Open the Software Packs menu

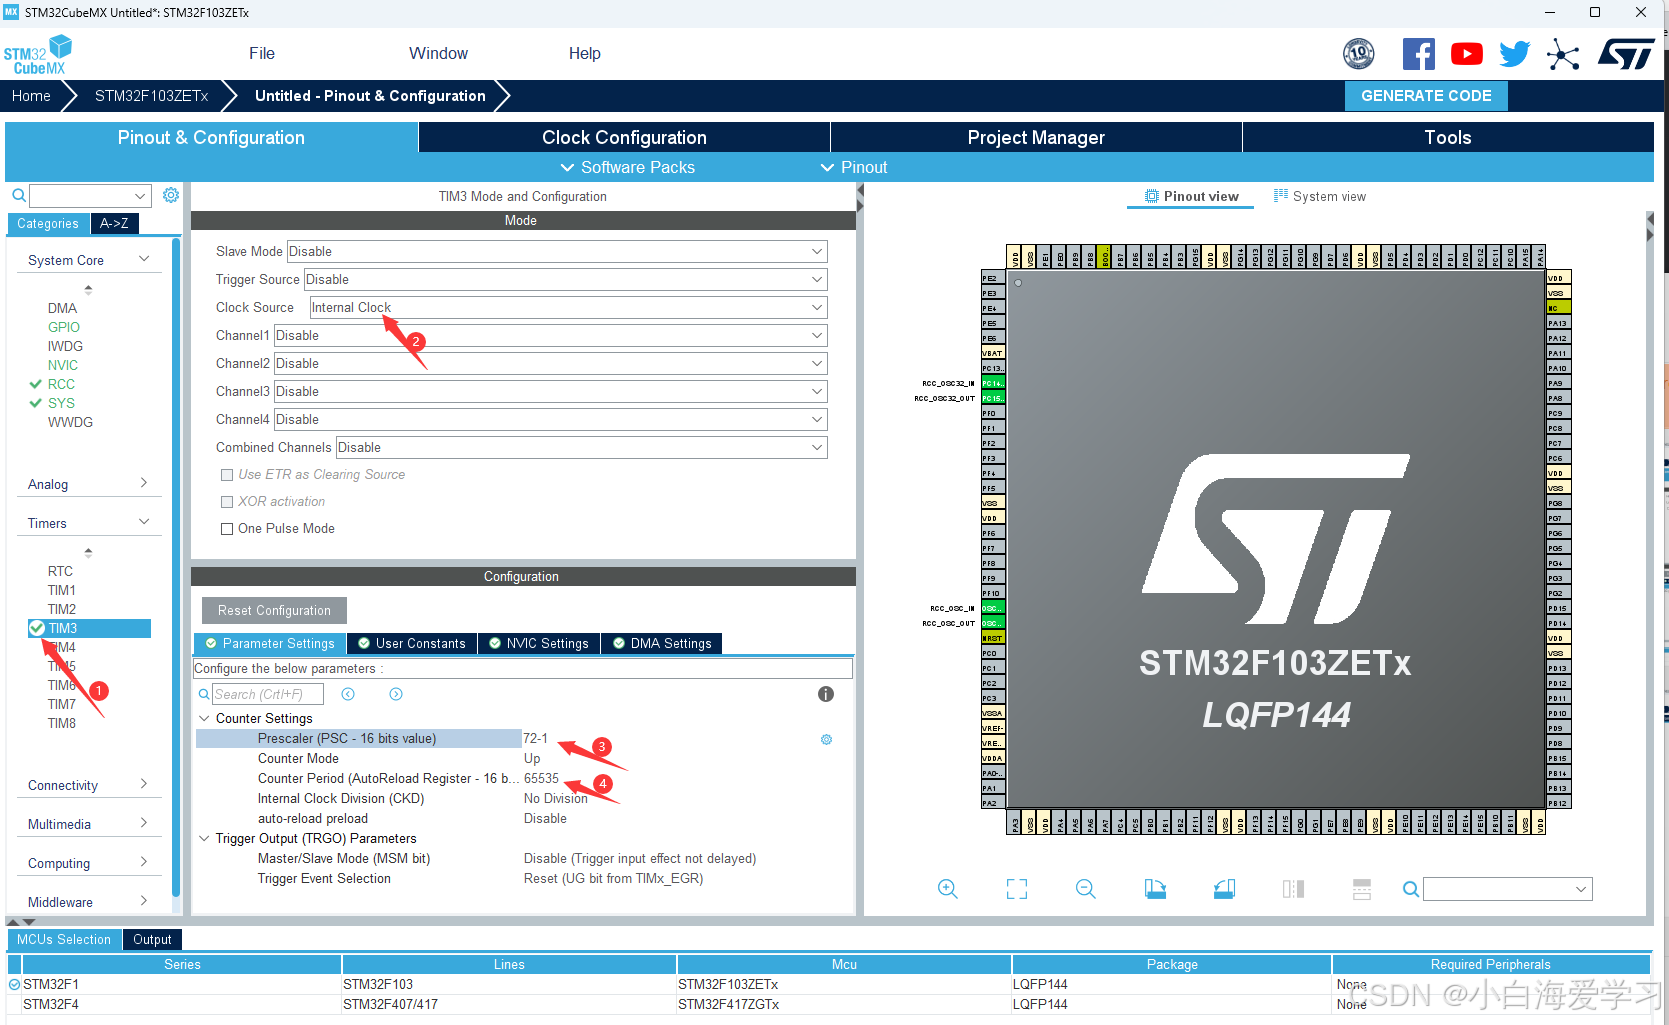click(627, 167)
